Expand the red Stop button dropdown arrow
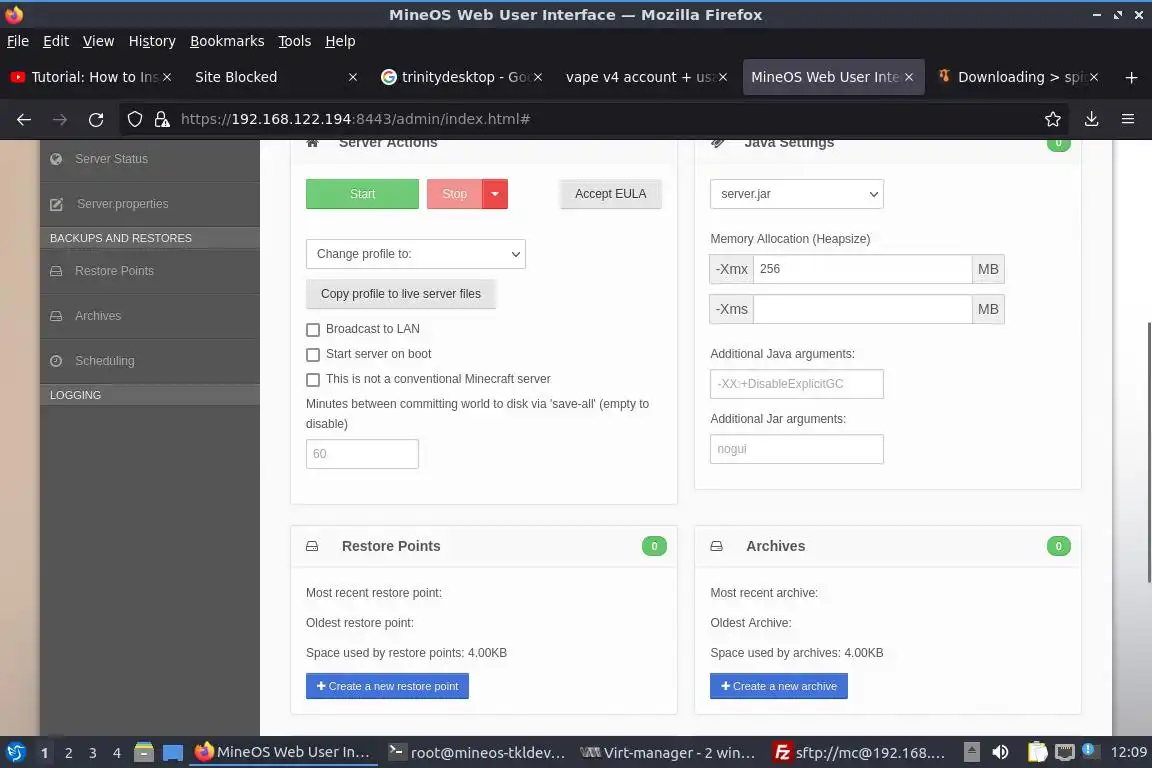The image size is (1152, 768). [x=495, y=194]
